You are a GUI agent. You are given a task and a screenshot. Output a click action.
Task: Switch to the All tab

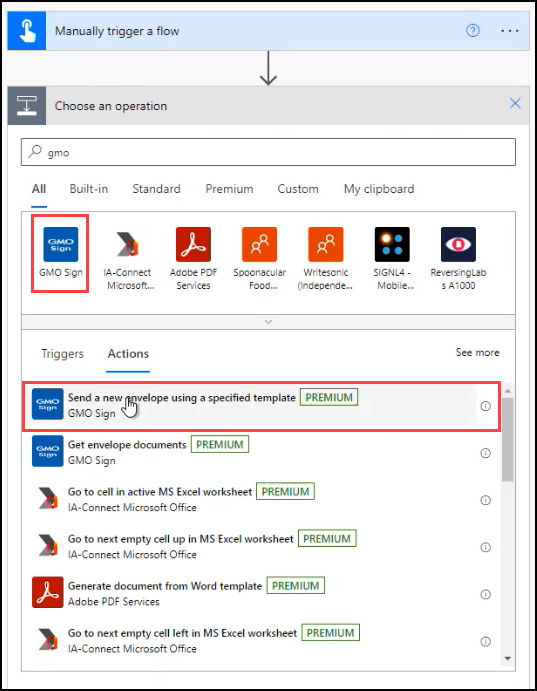coord(39,189)
